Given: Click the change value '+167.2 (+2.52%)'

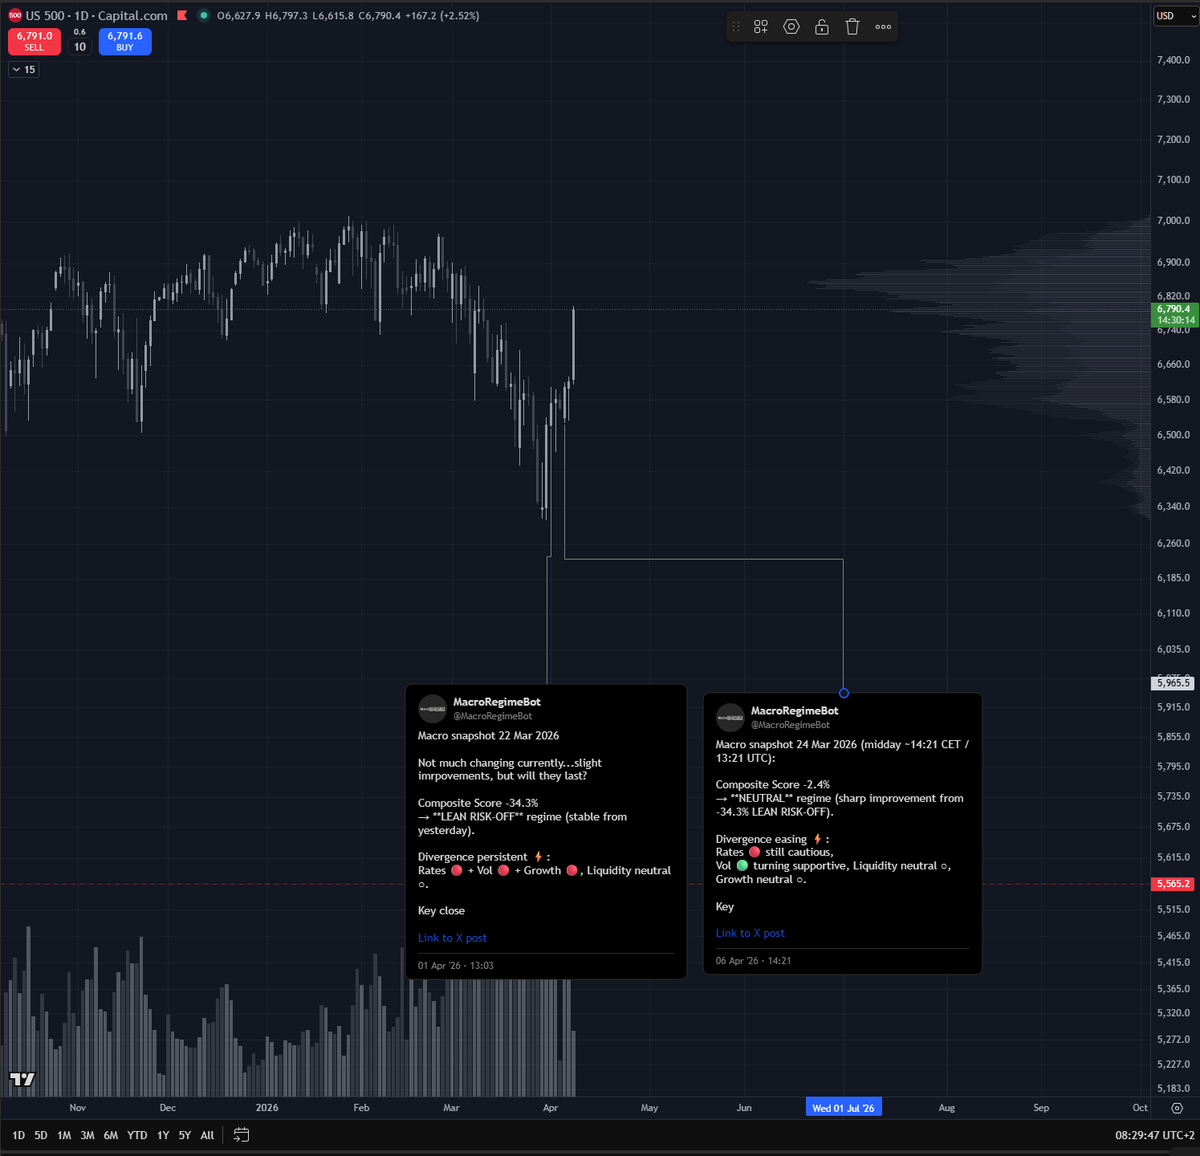Looking at the screenshot, I should point(442,16).
